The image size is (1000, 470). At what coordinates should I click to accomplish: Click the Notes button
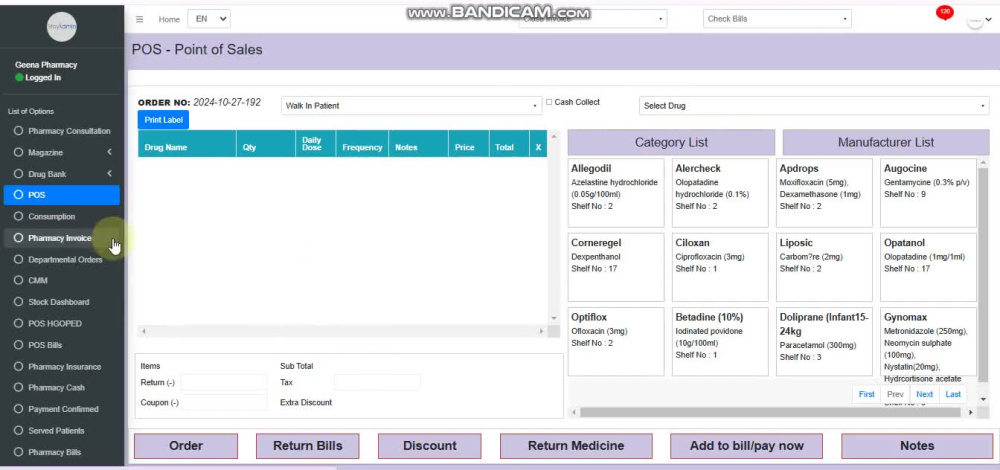tap(917, 446)
